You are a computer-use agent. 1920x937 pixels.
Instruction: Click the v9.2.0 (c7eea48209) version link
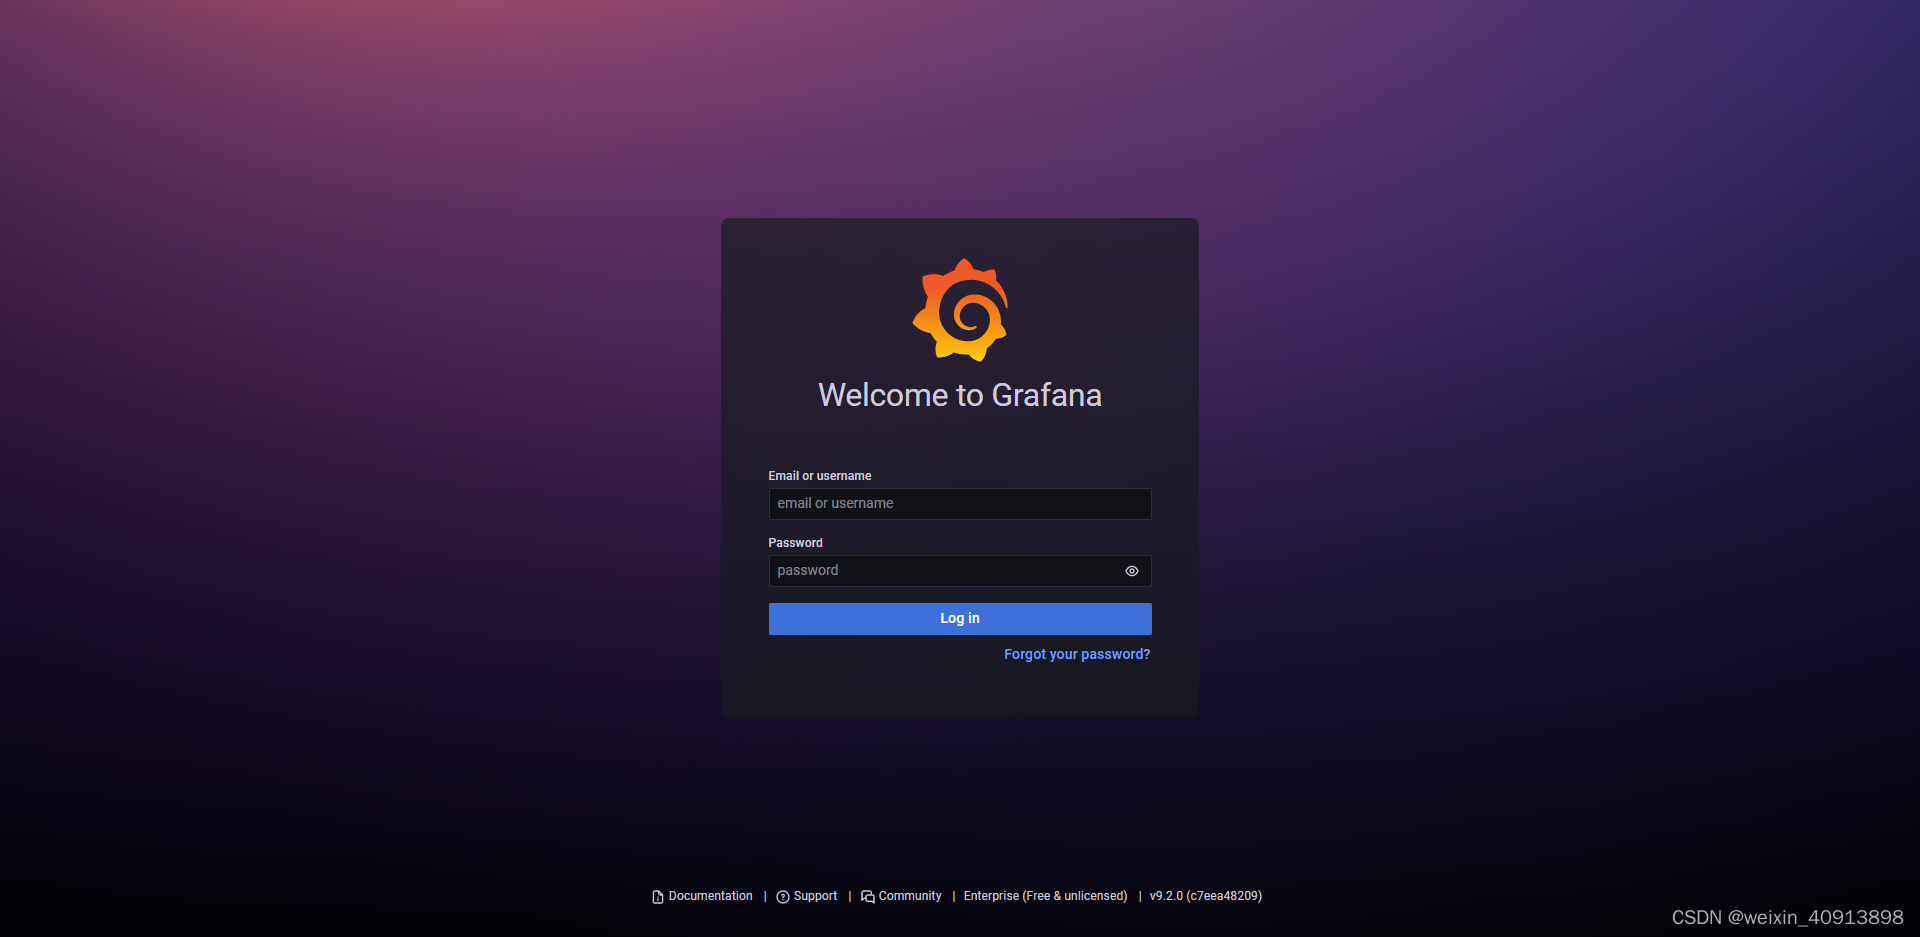click(x=1206, y=896)
